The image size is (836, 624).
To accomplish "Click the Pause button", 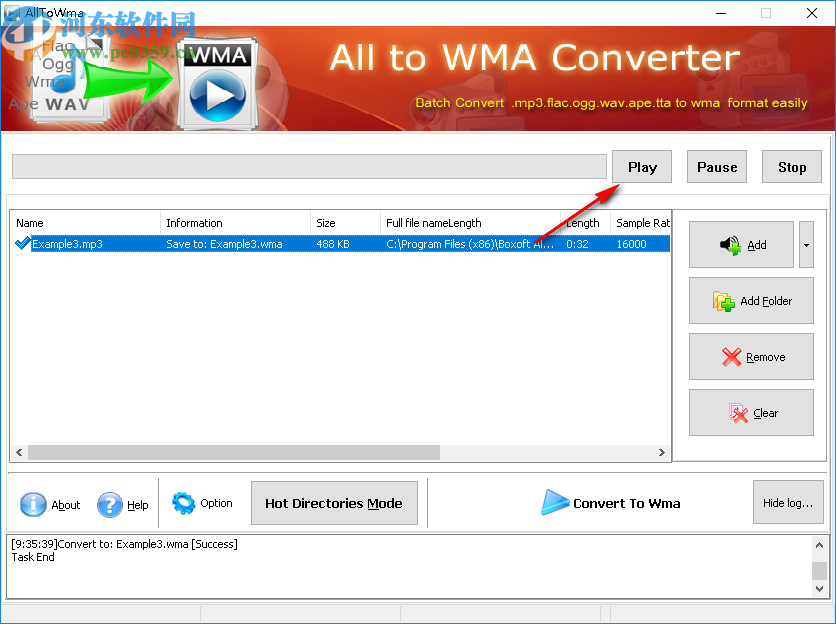I will [x=716, y=166].
